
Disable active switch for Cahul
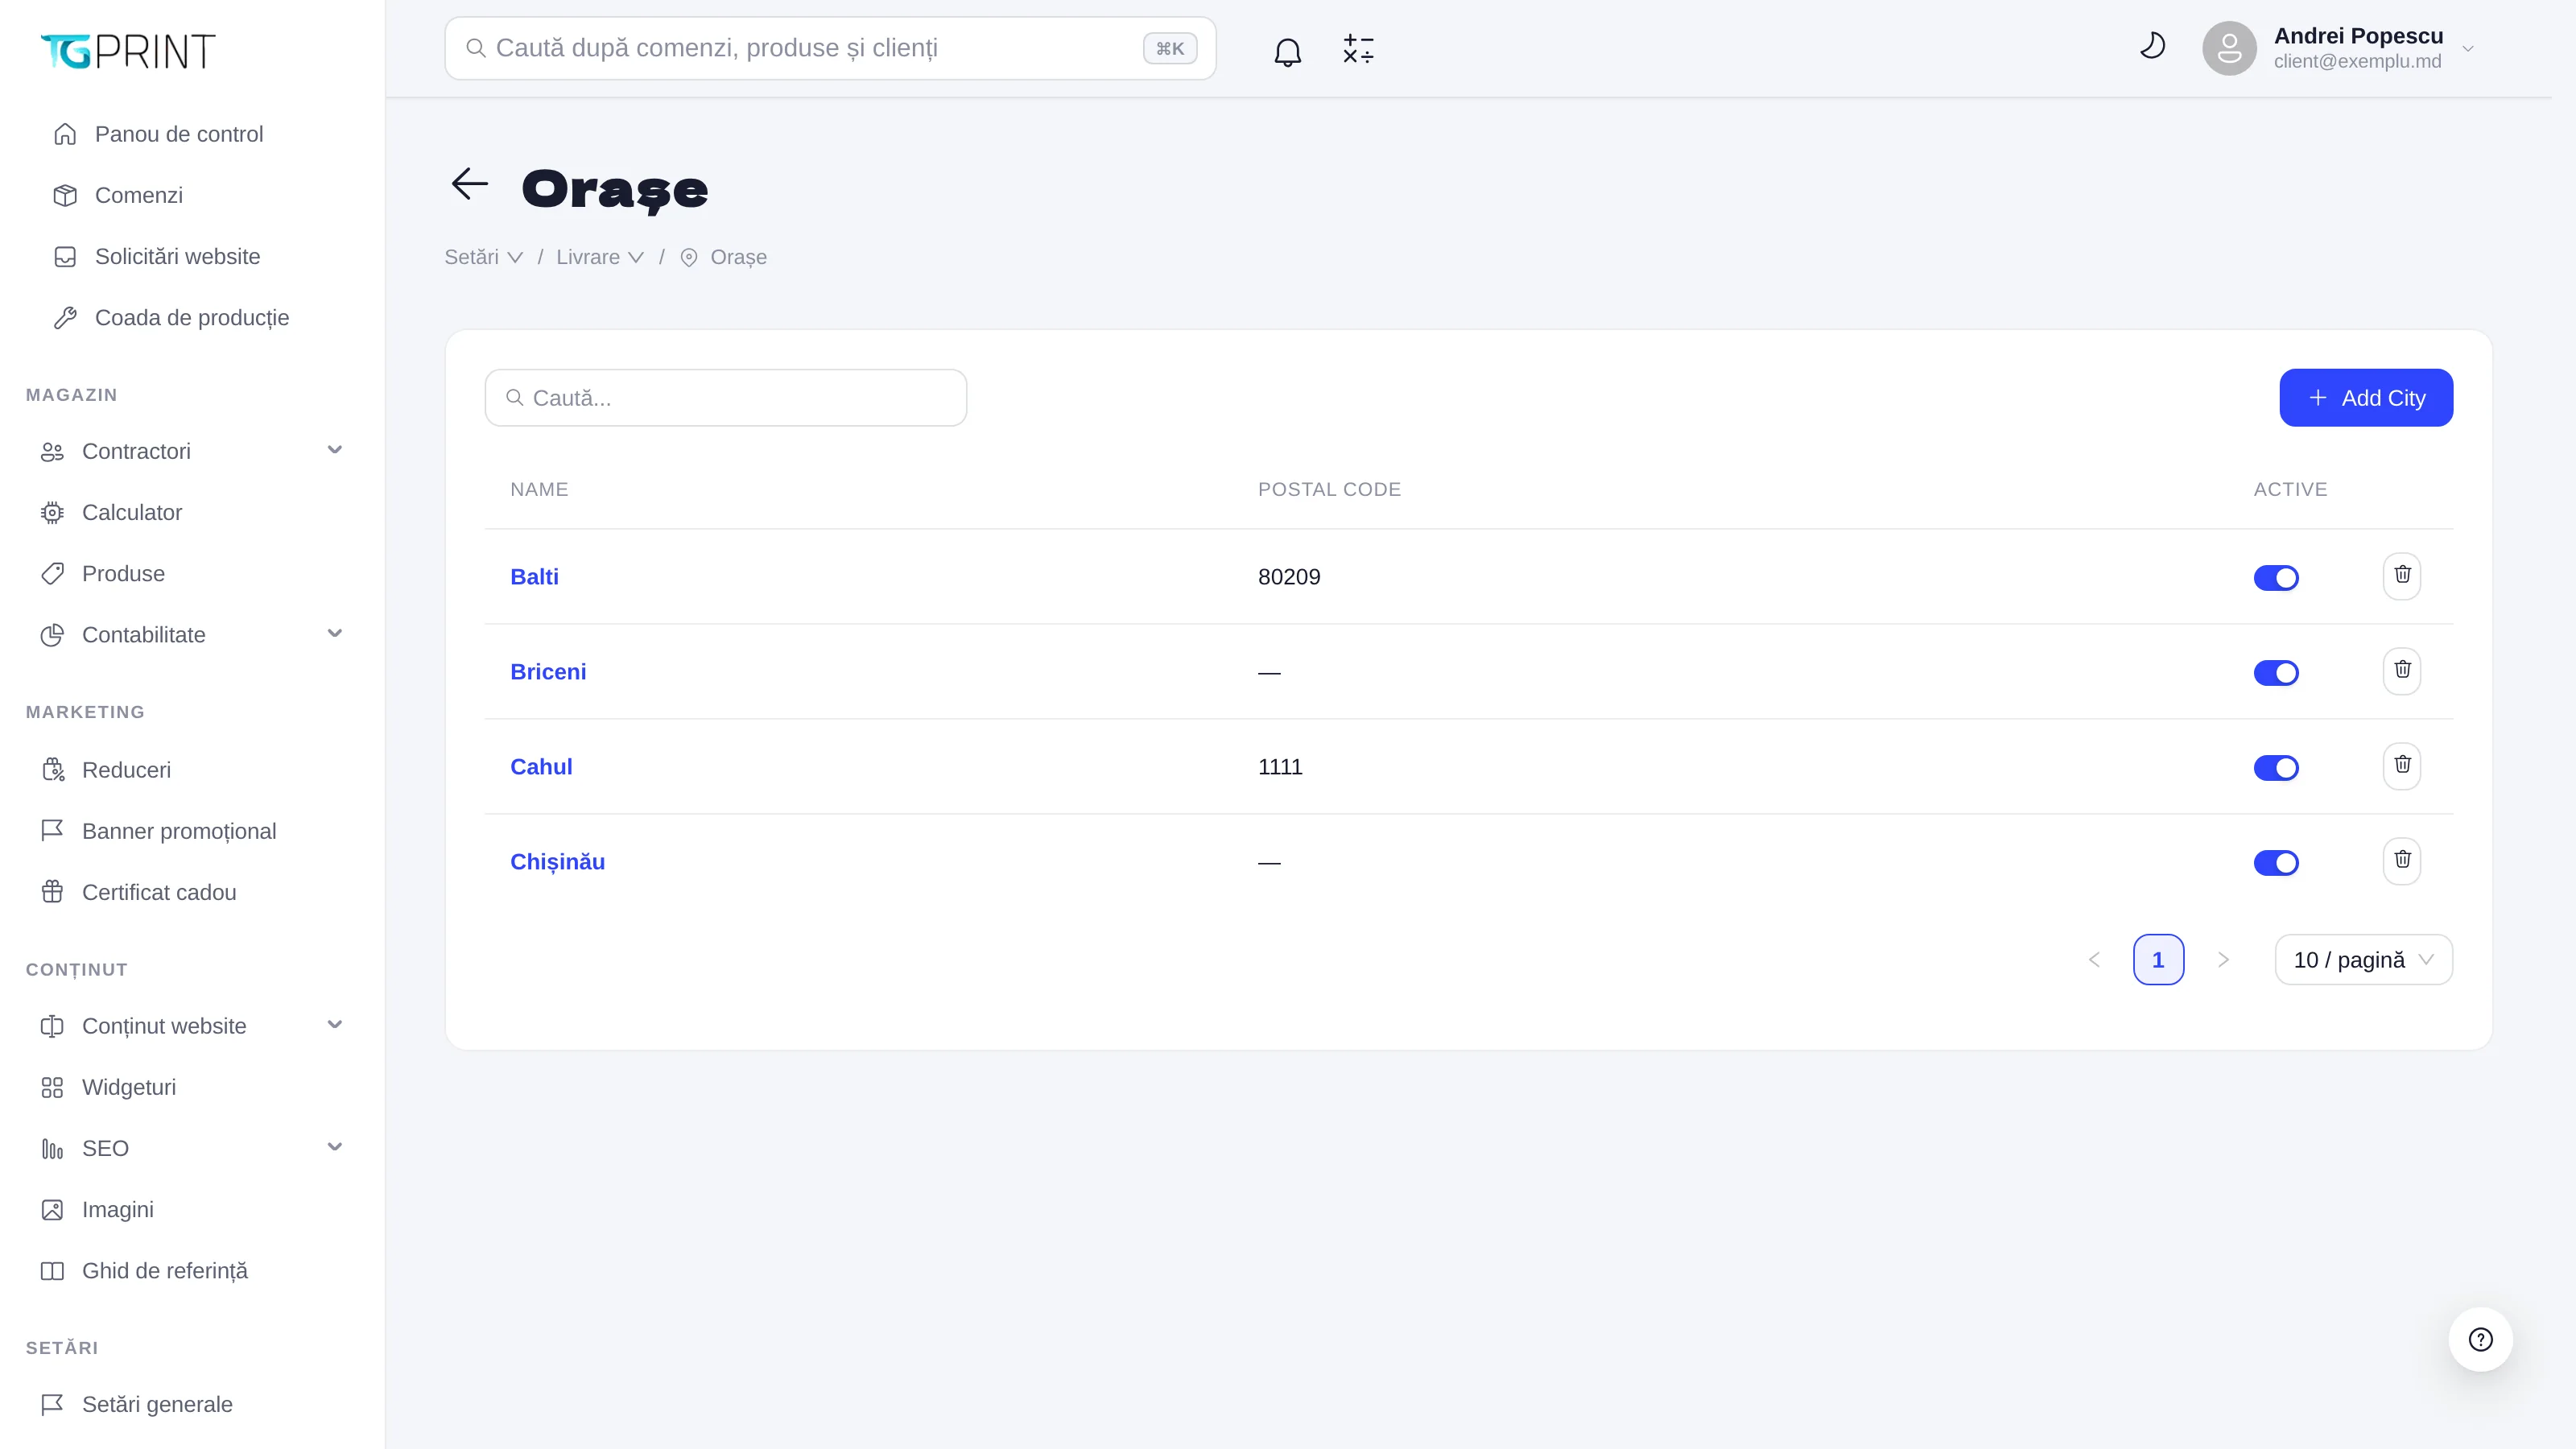point(2276,768)
